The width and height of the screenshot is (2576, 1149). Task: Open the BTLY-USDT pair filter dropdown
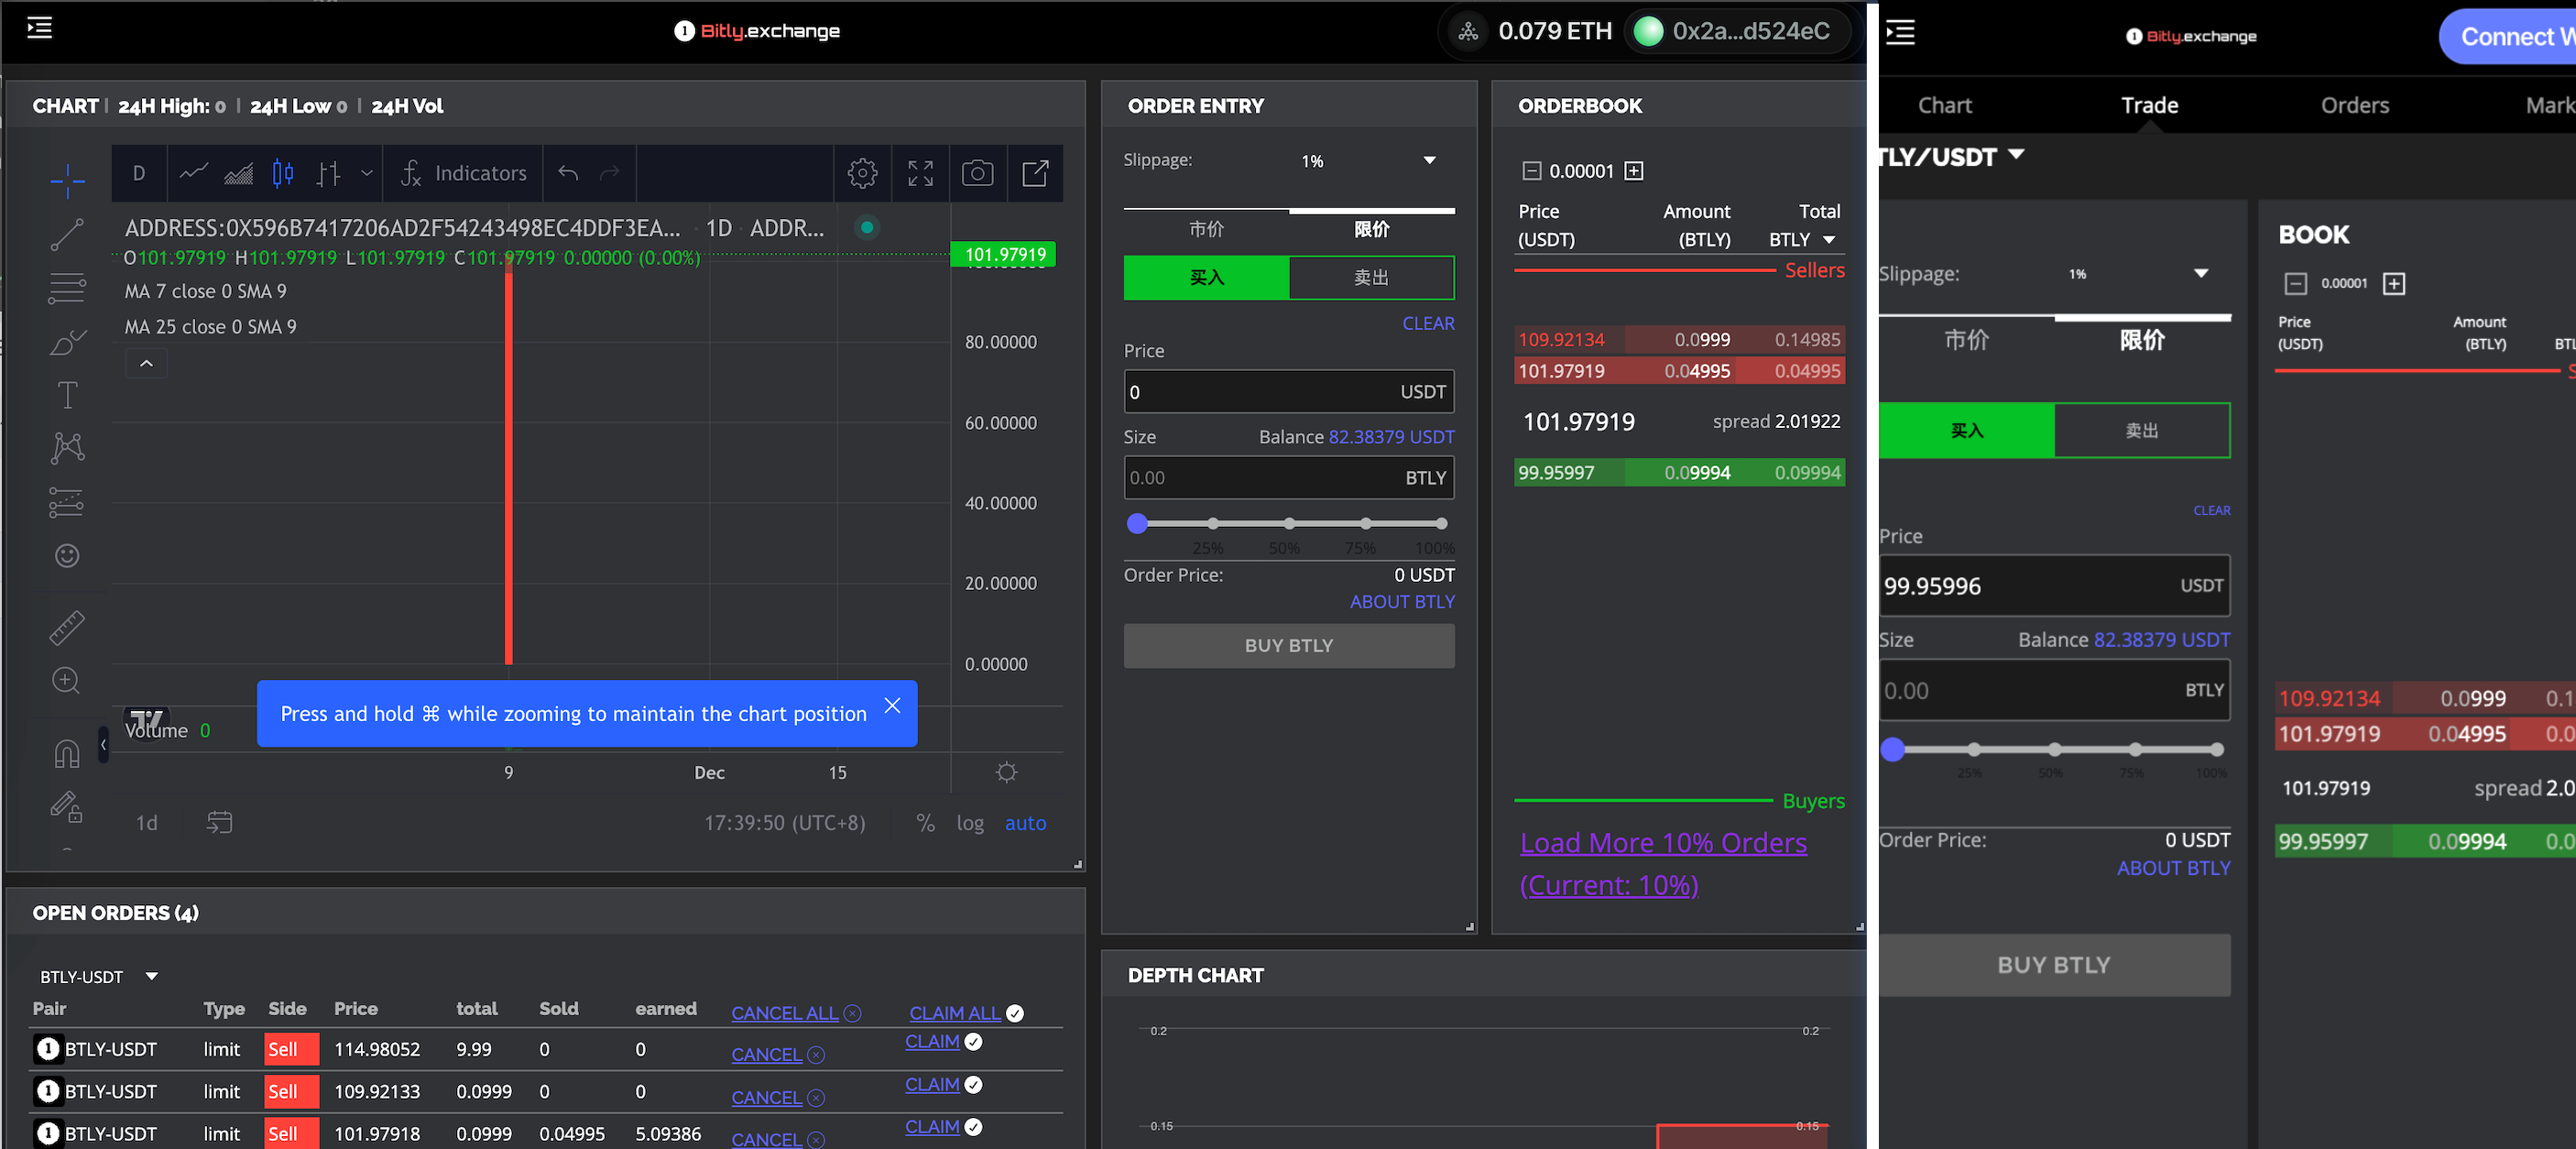(99, 976)
